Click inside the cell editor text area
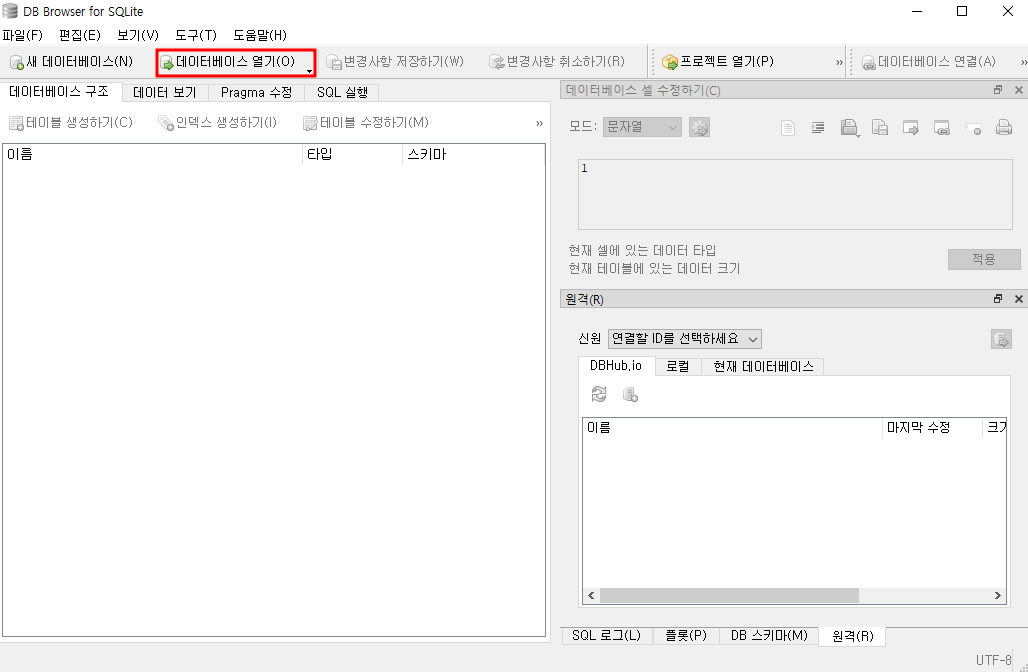The height and width of the screenshot is (672, 1028). click(795, 194)
